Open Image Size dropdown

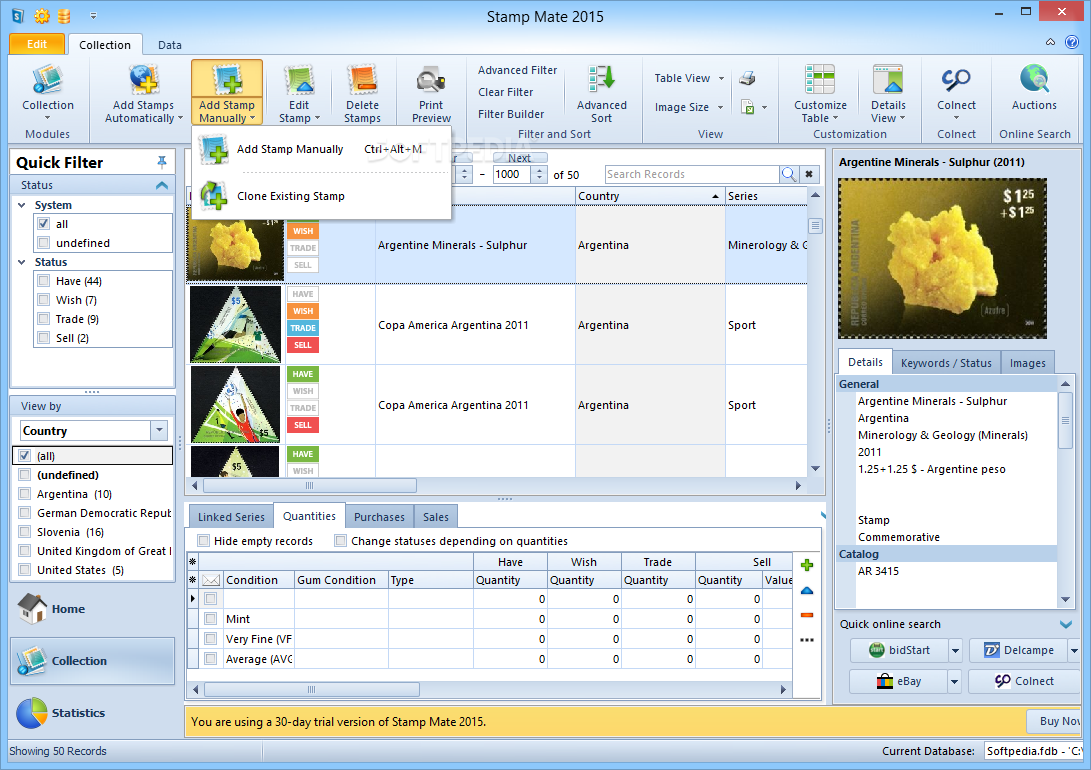689,107
